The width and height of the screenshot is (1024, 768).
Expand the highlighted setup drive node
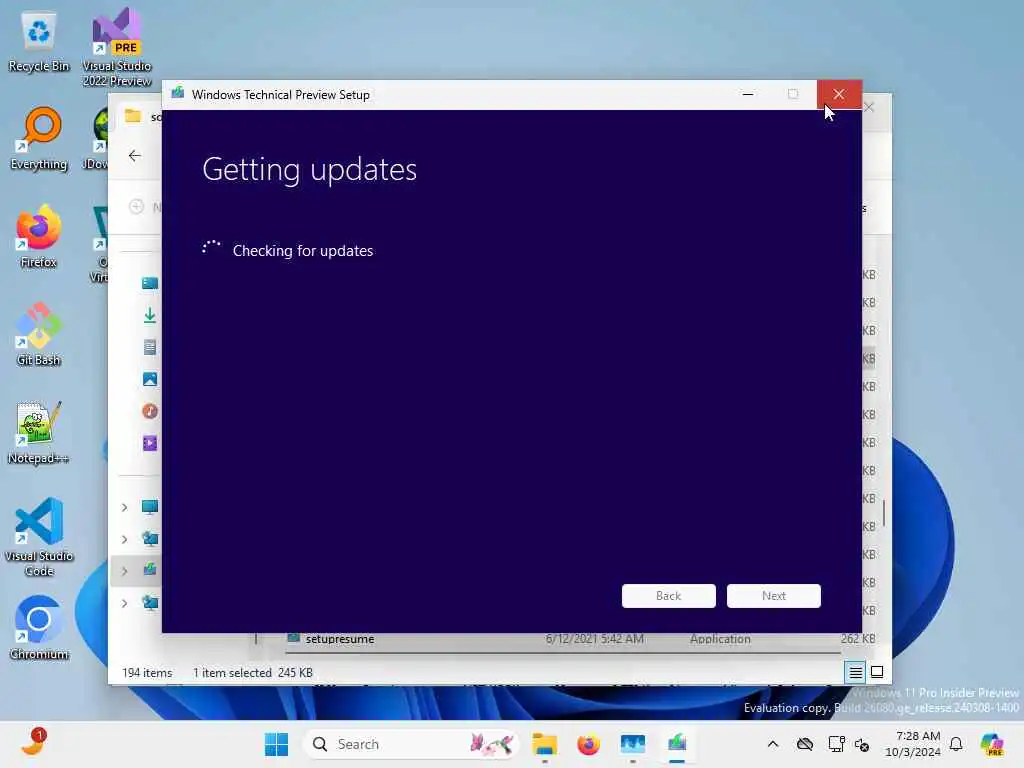click(x=124, y=571)
